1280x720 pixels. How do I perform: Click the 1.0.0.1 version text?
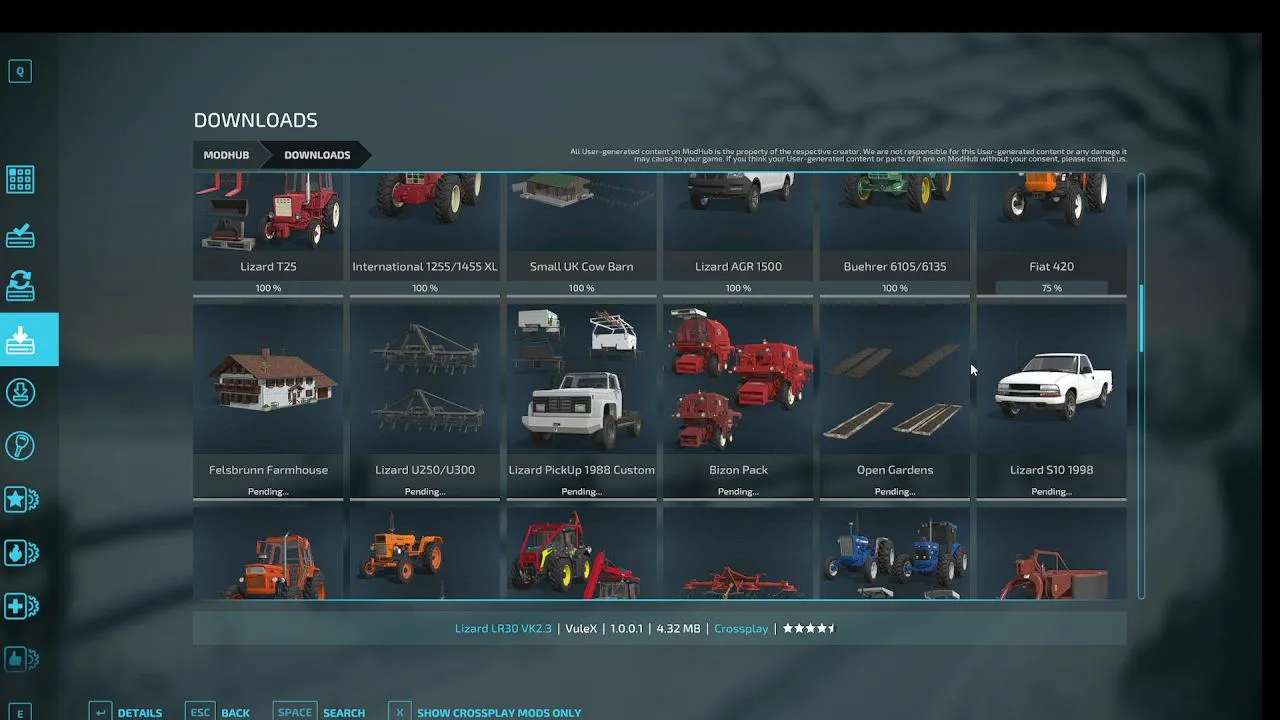click(627, 629)
